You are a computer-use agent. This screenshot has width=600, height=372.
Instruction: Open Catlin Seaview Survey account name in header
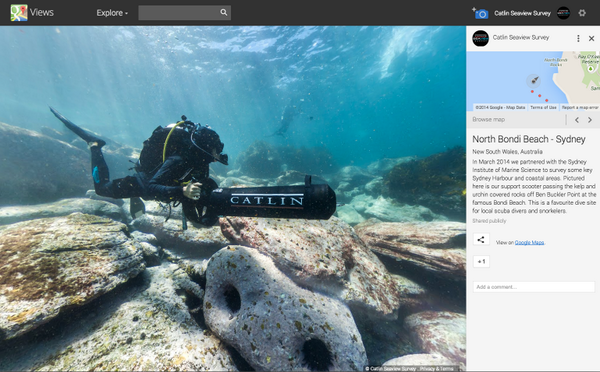coord(522,13)
